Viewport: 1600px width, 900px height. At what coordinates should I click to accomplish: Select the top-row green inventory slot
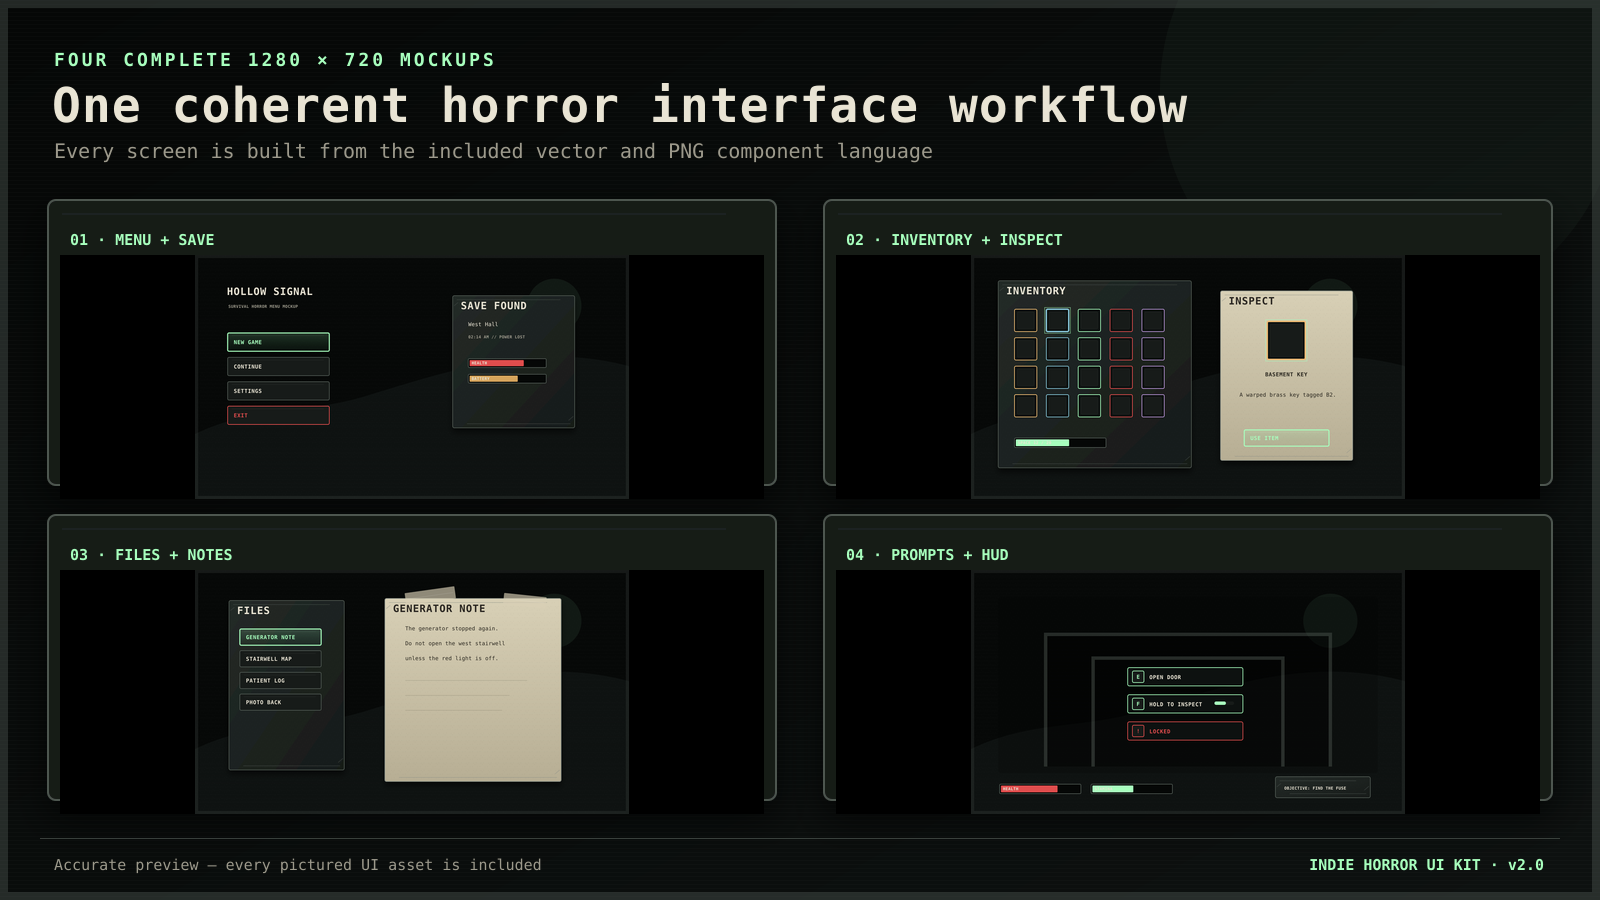pyautogui.click(x=1089, y=320)
